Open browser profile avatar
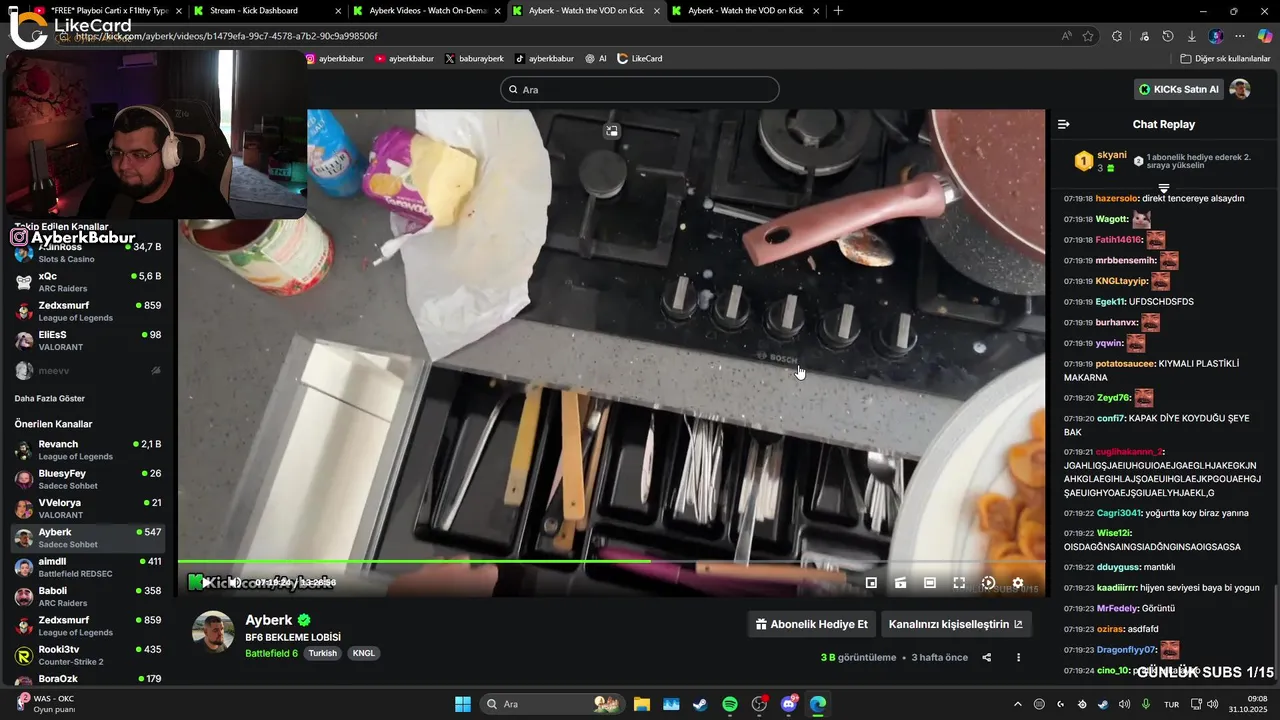 tap(1216, 36)
